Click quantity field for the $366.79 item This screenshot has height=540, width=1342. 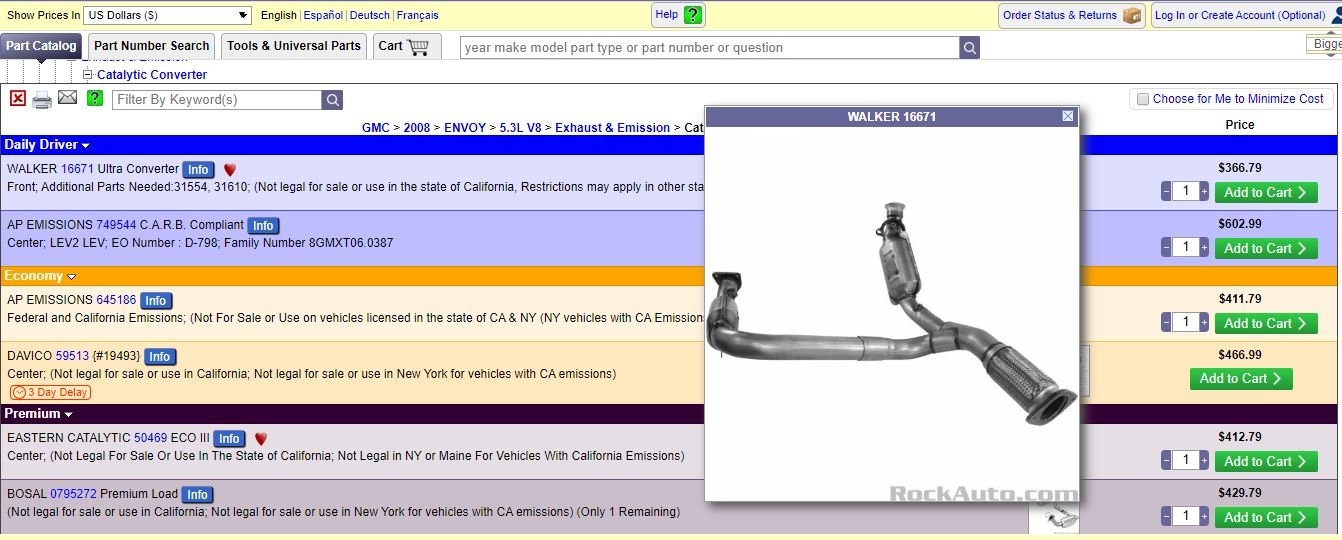pos(1185,192)
